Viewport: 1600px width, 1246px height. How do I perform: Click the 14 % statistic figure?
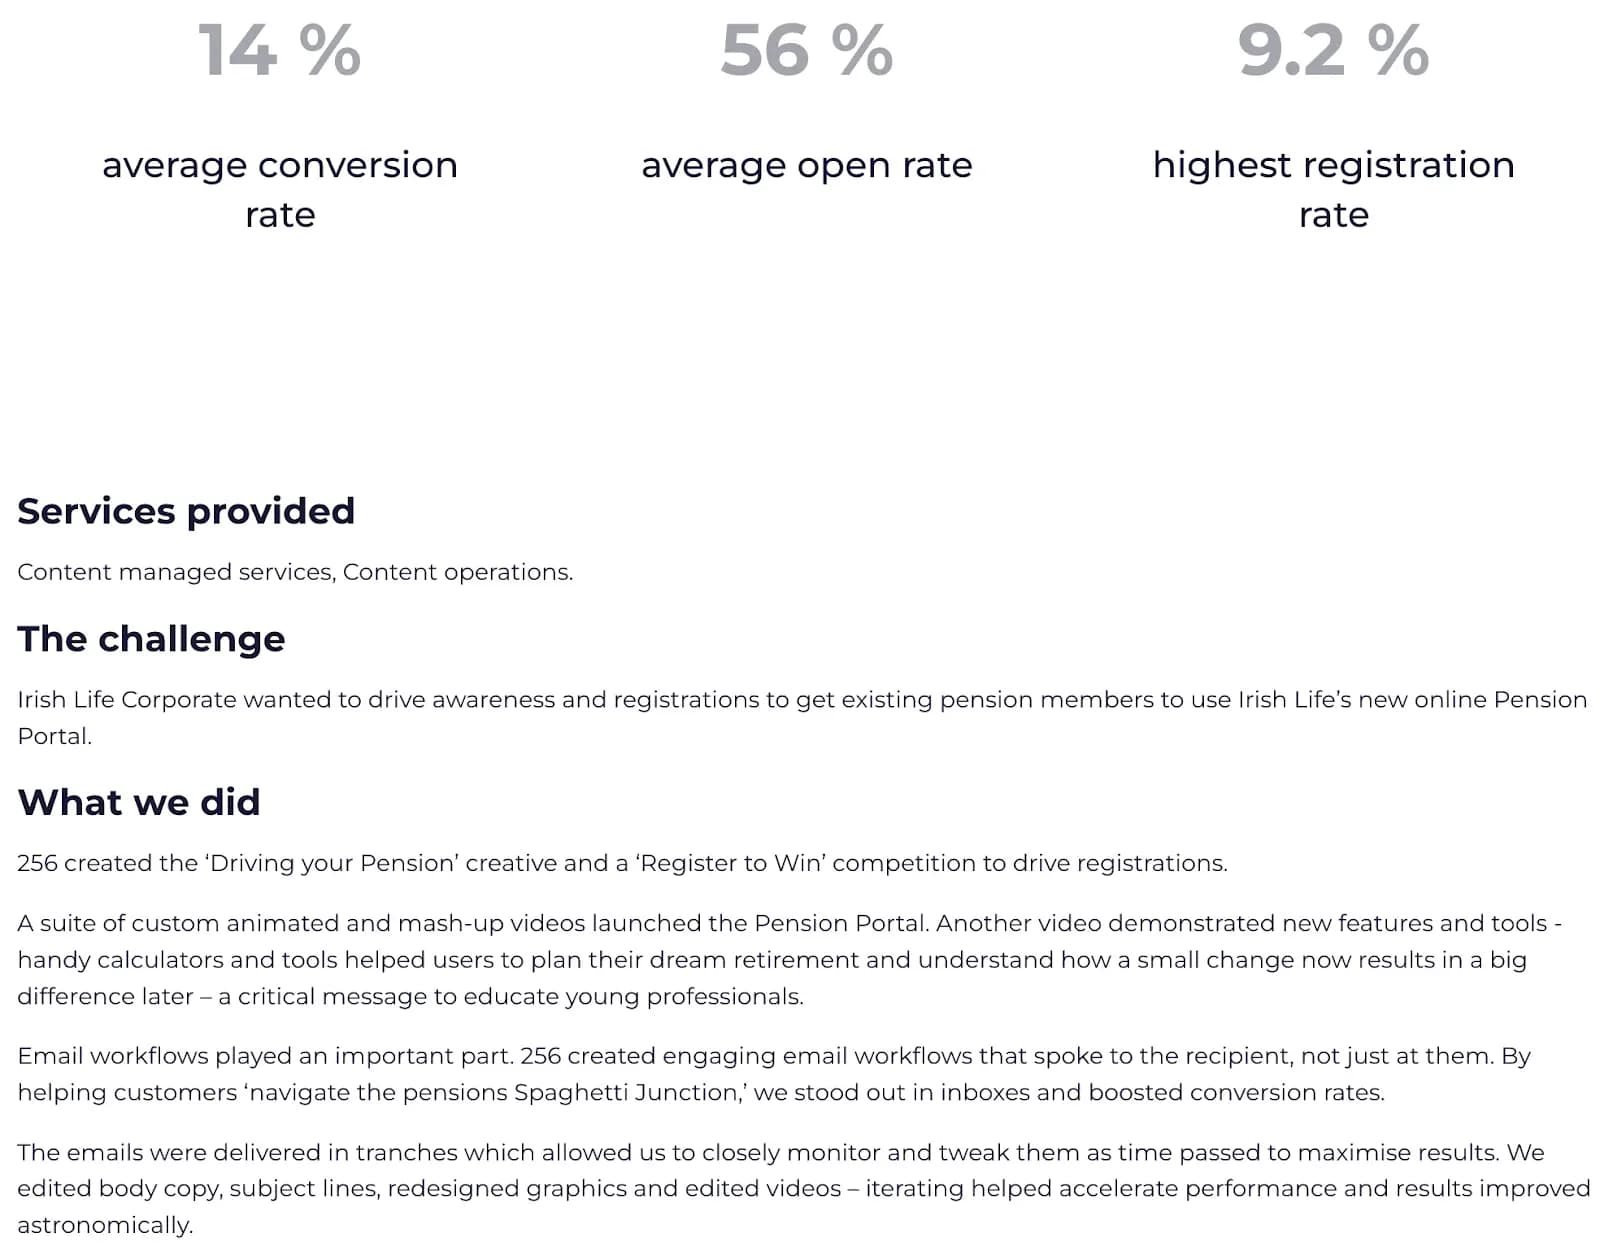pyautogui.click(x=279, y=50)
